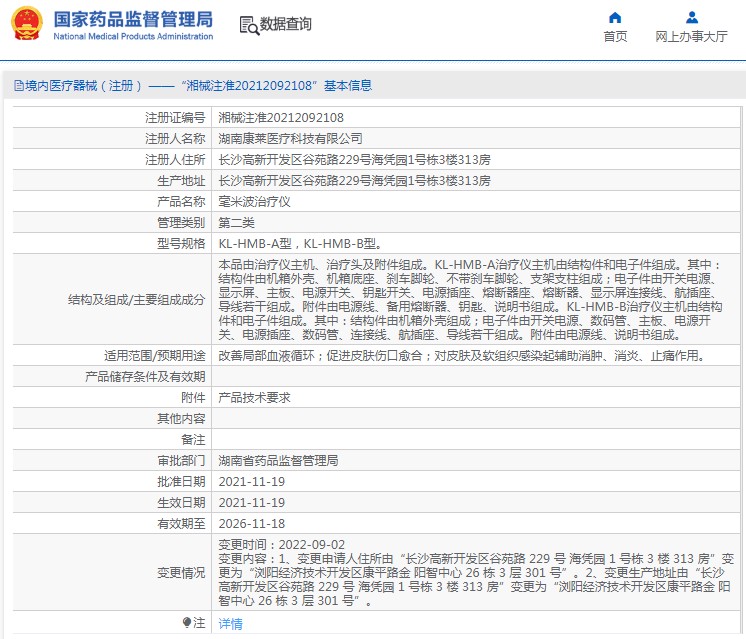This screenshot has width=746, height=639.
Task: Select approval department 湖南省药品监督管理局
Action: (x=278, y=461)
